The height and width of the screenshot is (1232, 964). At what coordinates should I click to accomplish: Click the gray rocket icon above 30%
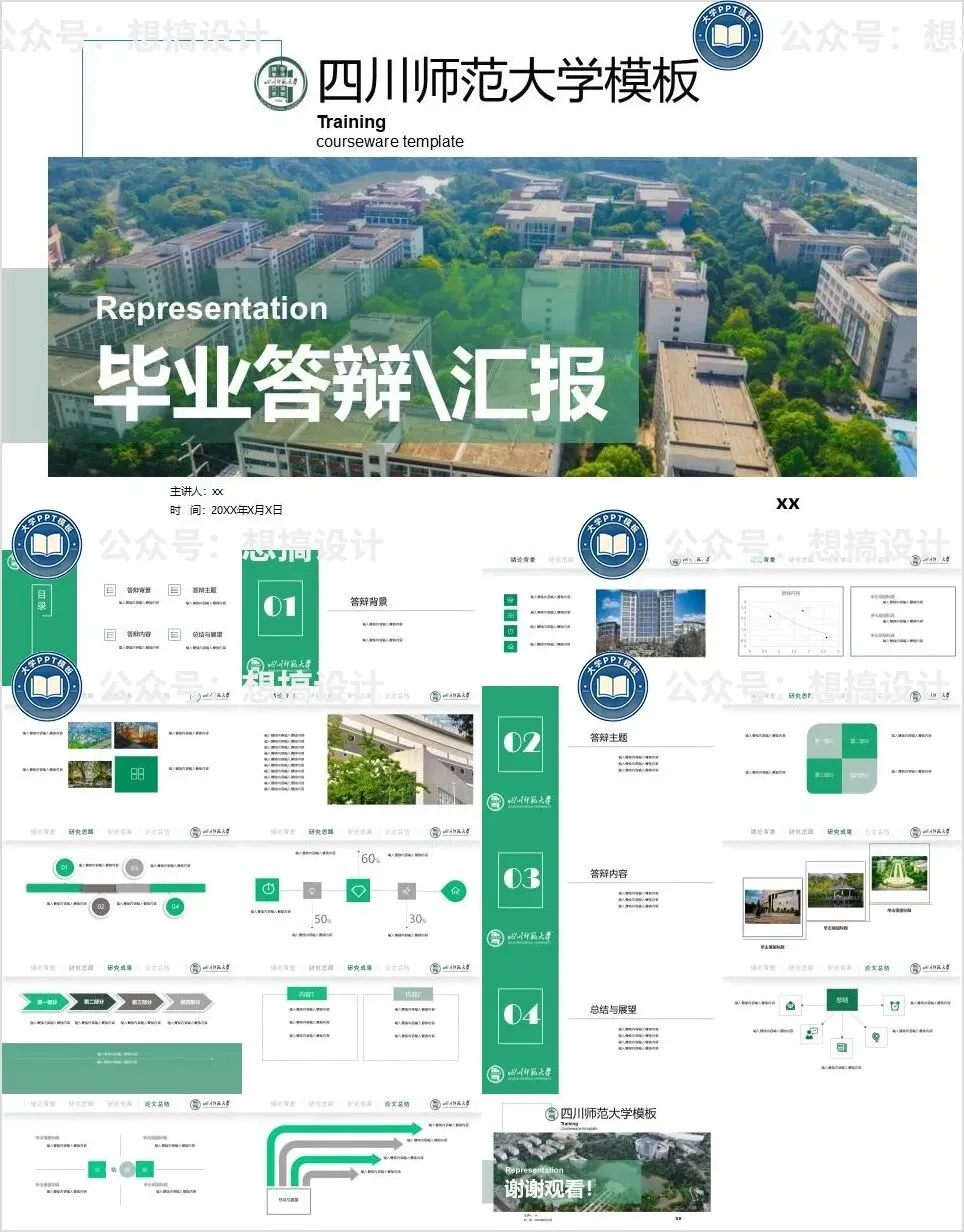pyautogui.click(x=406, y=890)
